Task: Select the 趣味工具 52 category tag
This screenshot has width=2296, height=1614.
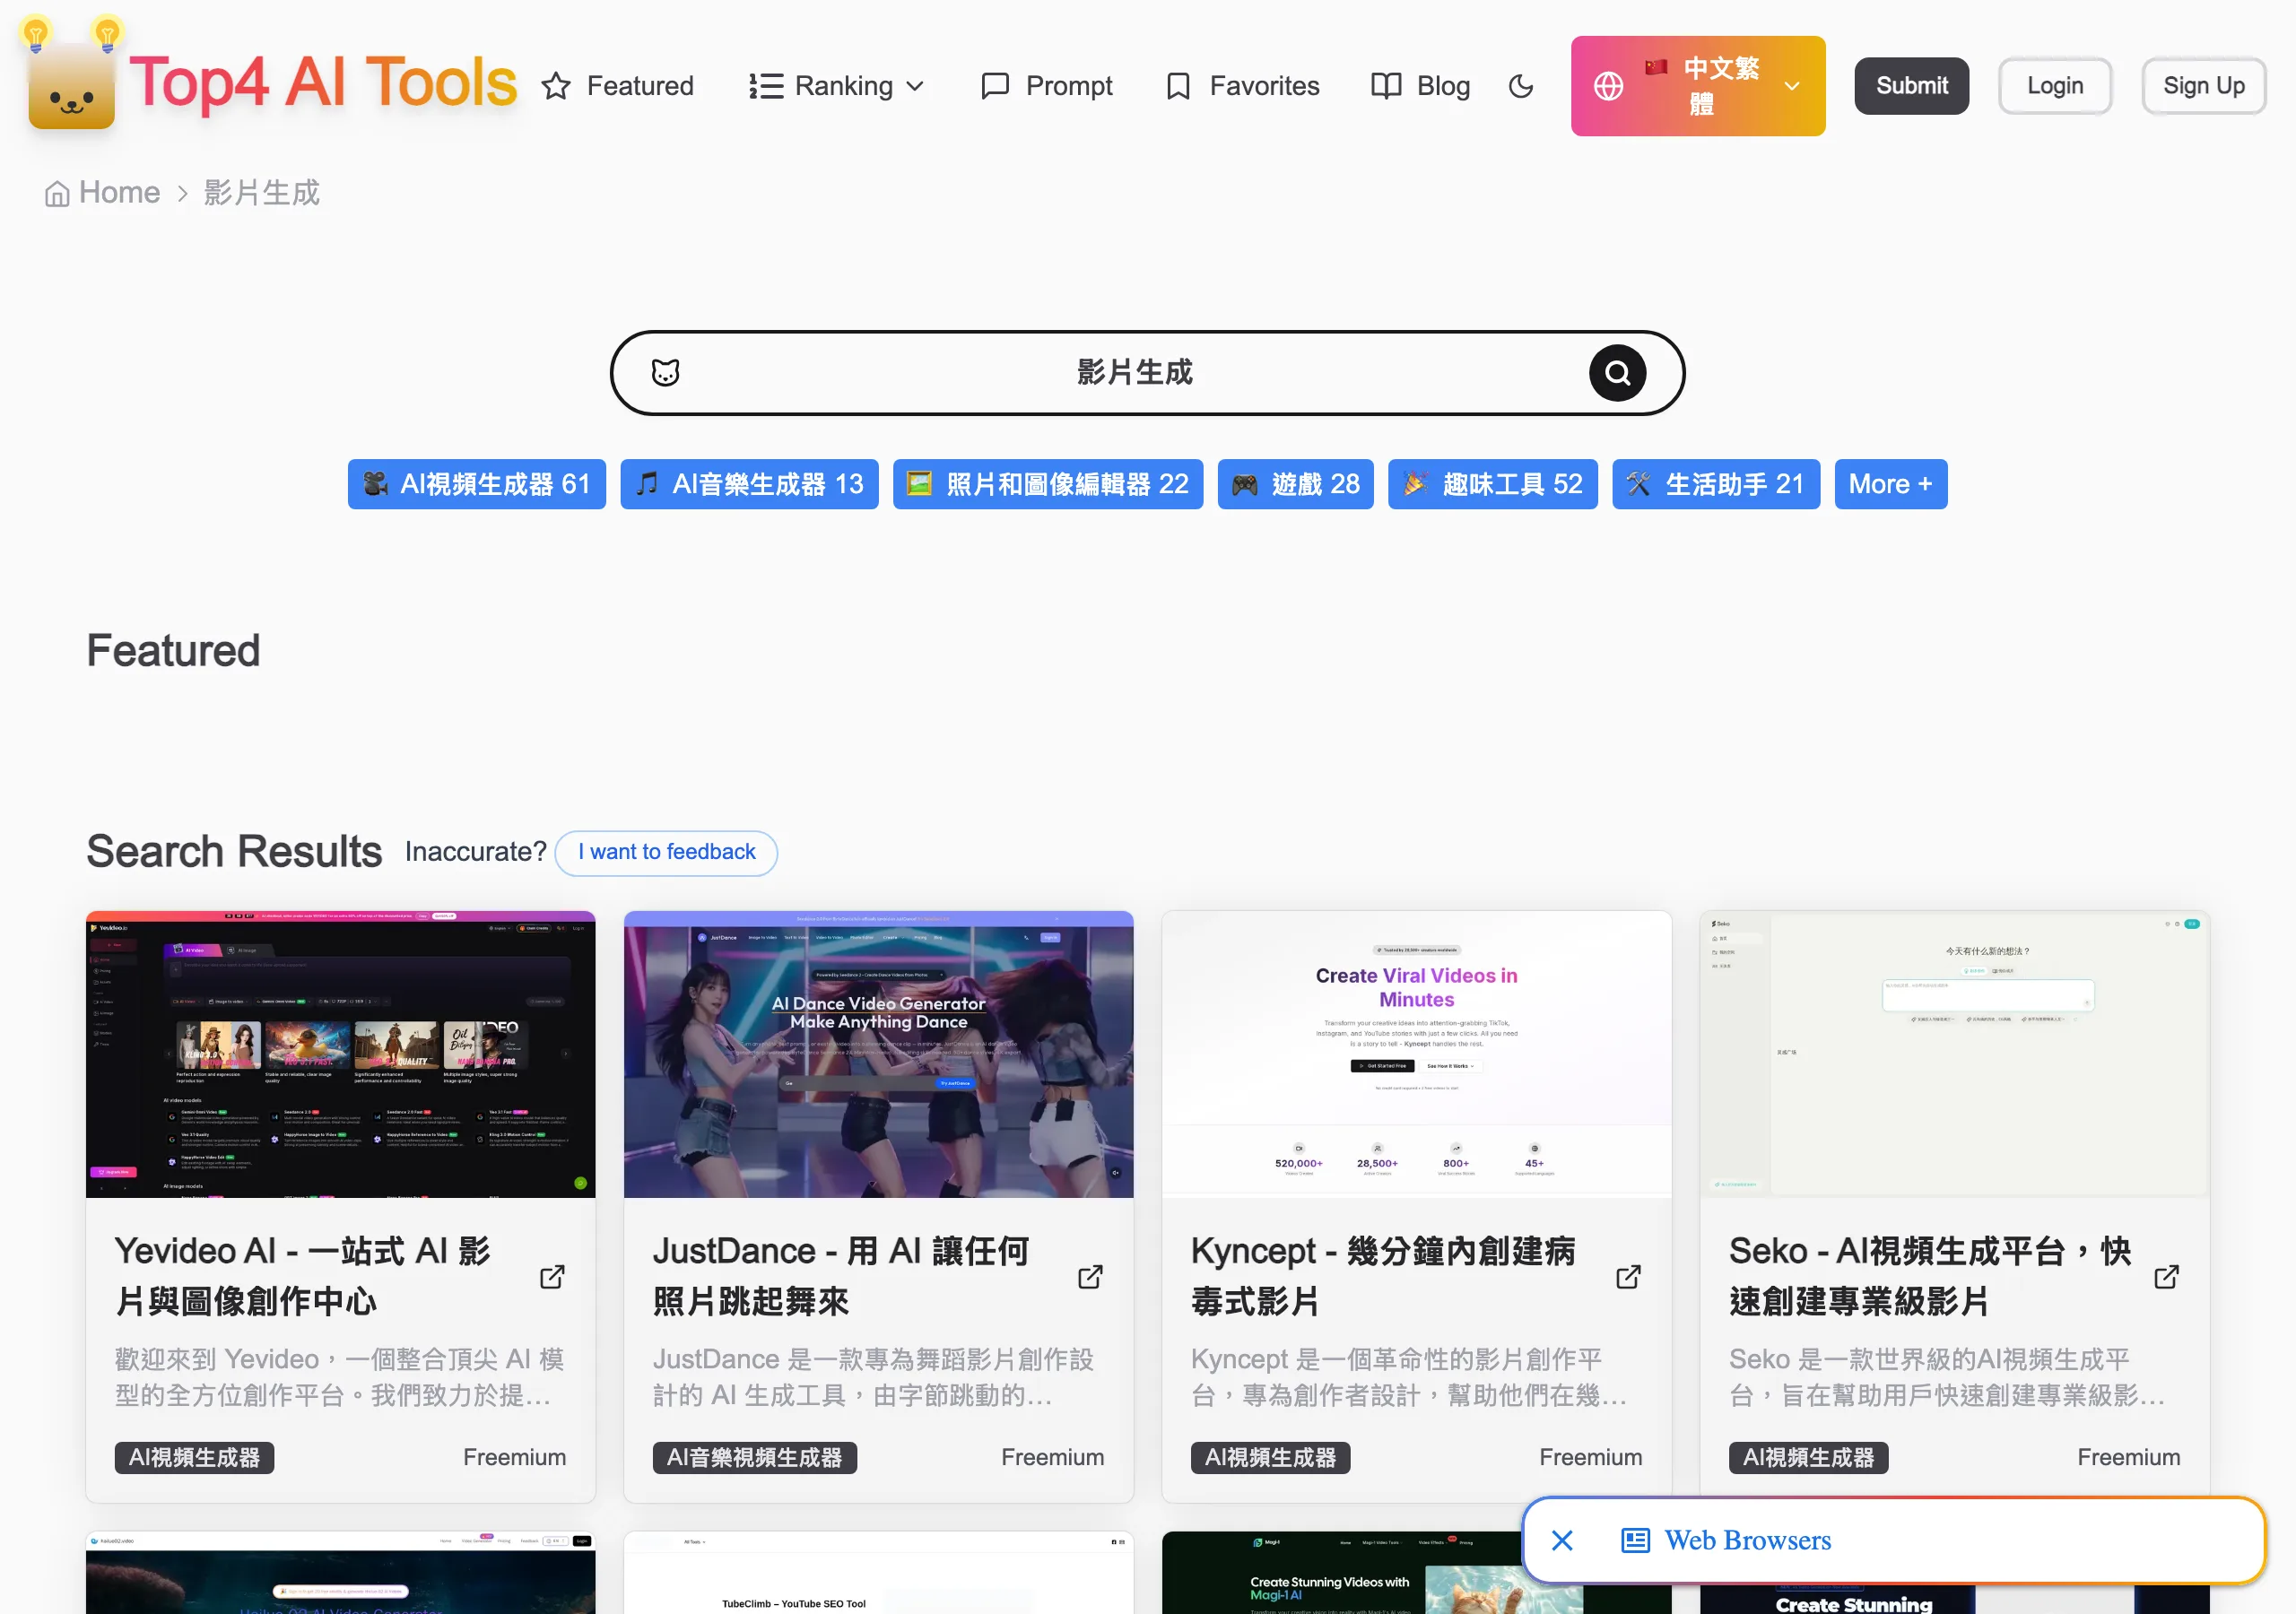Action: (x=1493, y=484)
